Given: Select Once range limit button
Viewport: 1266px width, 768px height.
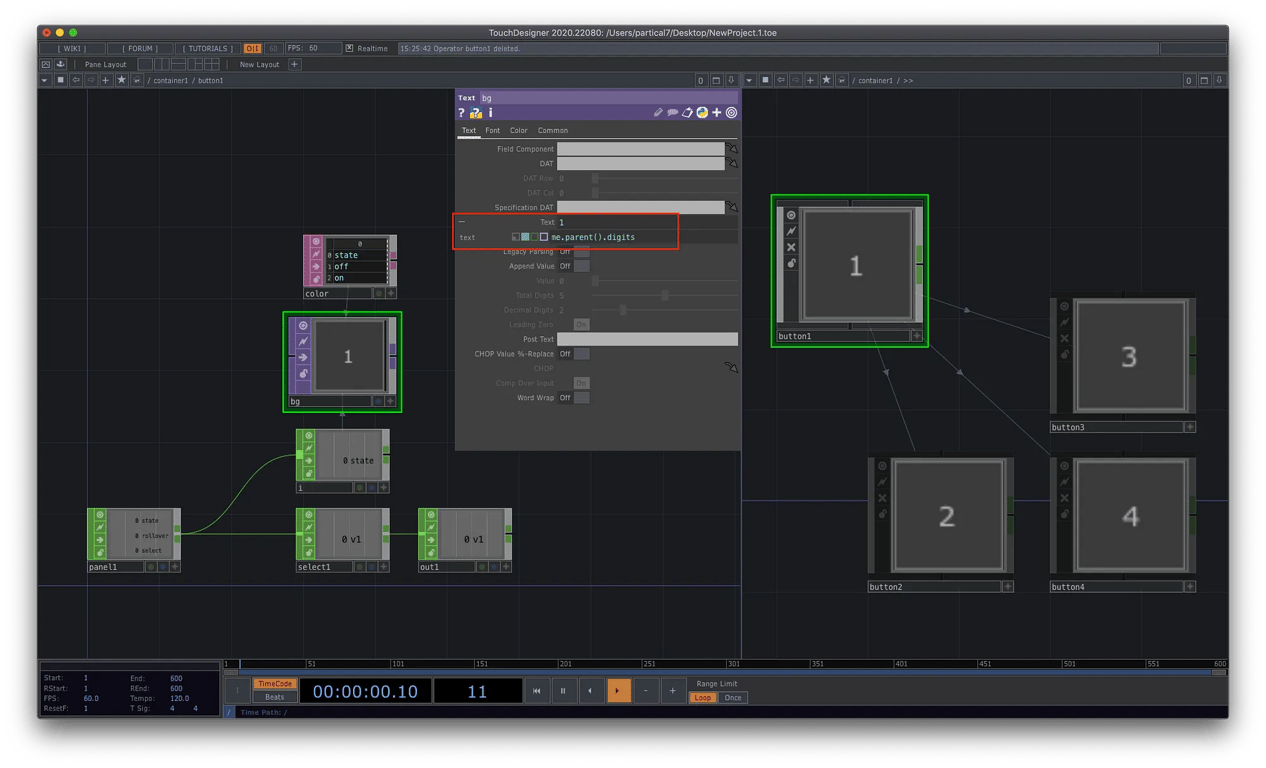Looking at the screenshot, I should click(733, 697).
